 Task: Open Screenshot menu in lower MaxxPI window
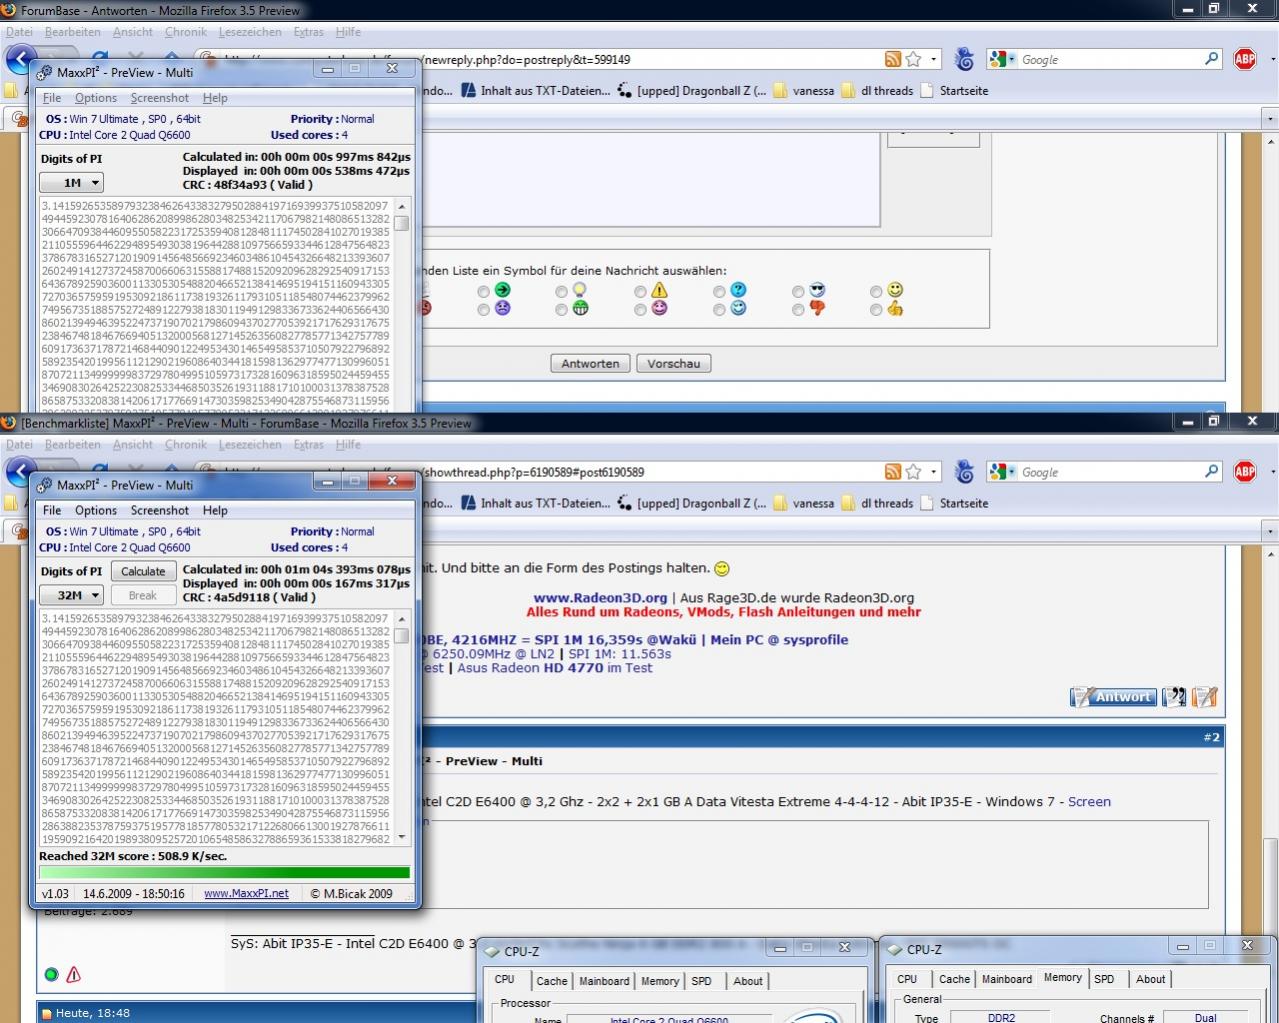pyautogui.click(x=160, y=510)
